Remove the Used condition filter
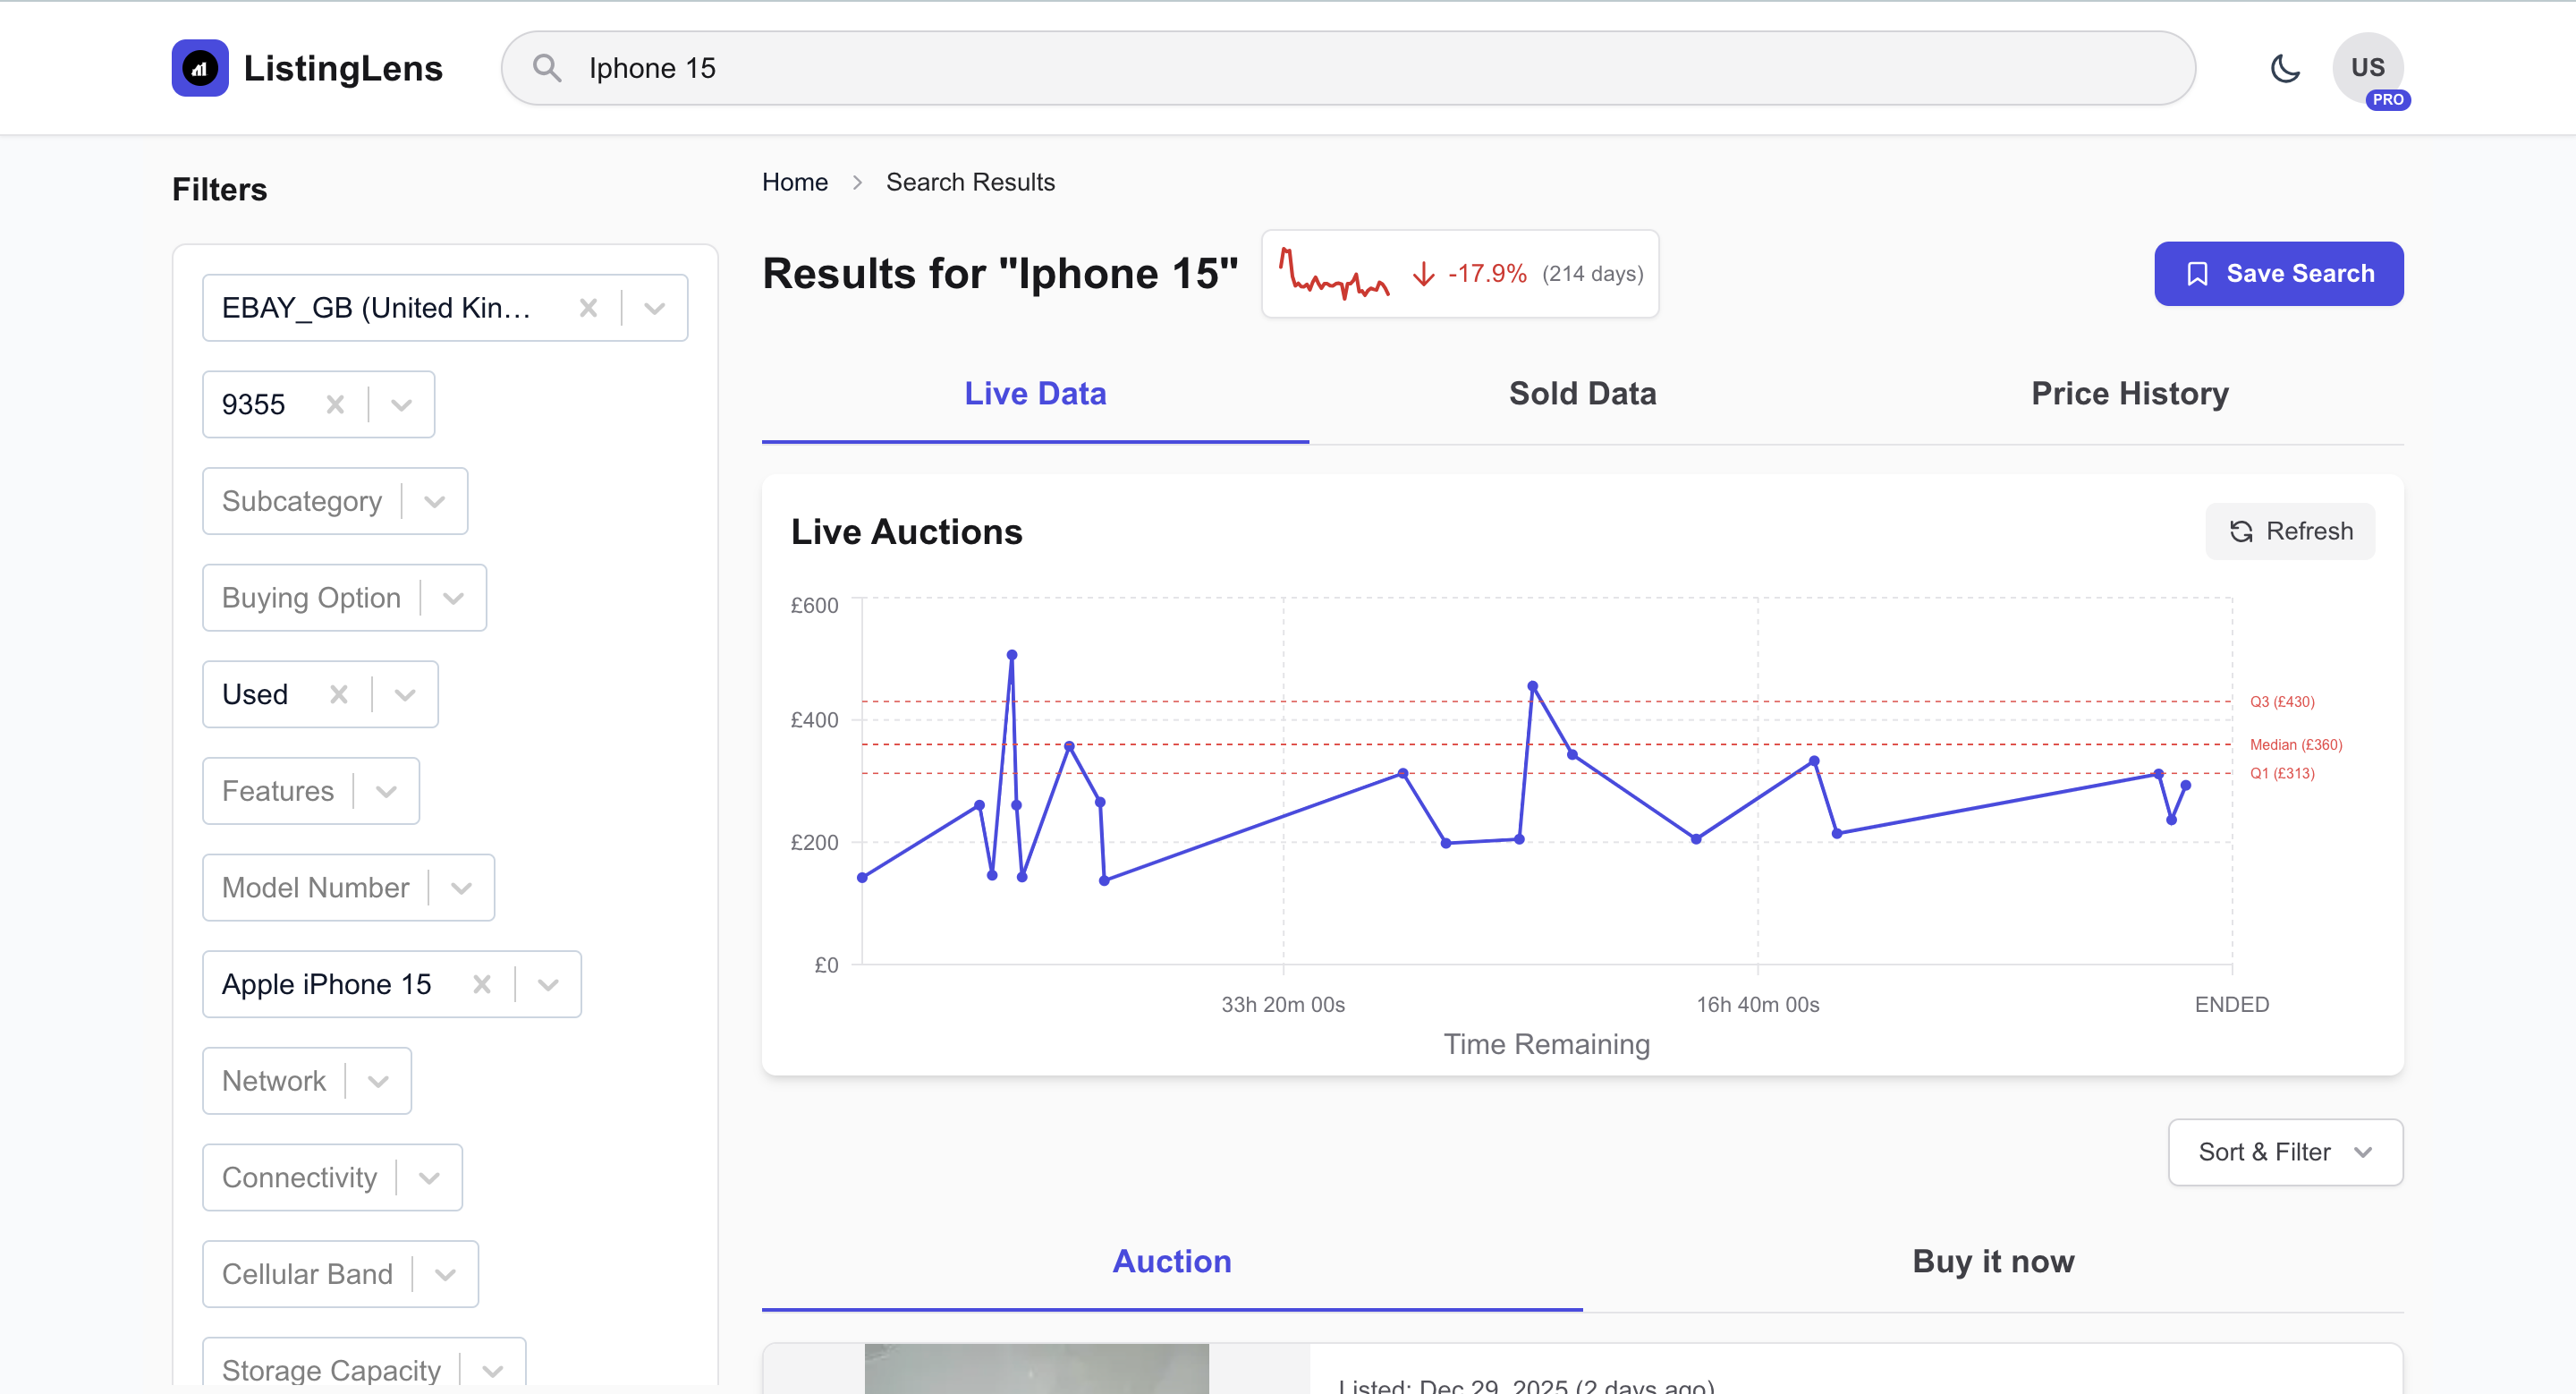This screenshot has height=1394, width=2576. pos(337,693)
